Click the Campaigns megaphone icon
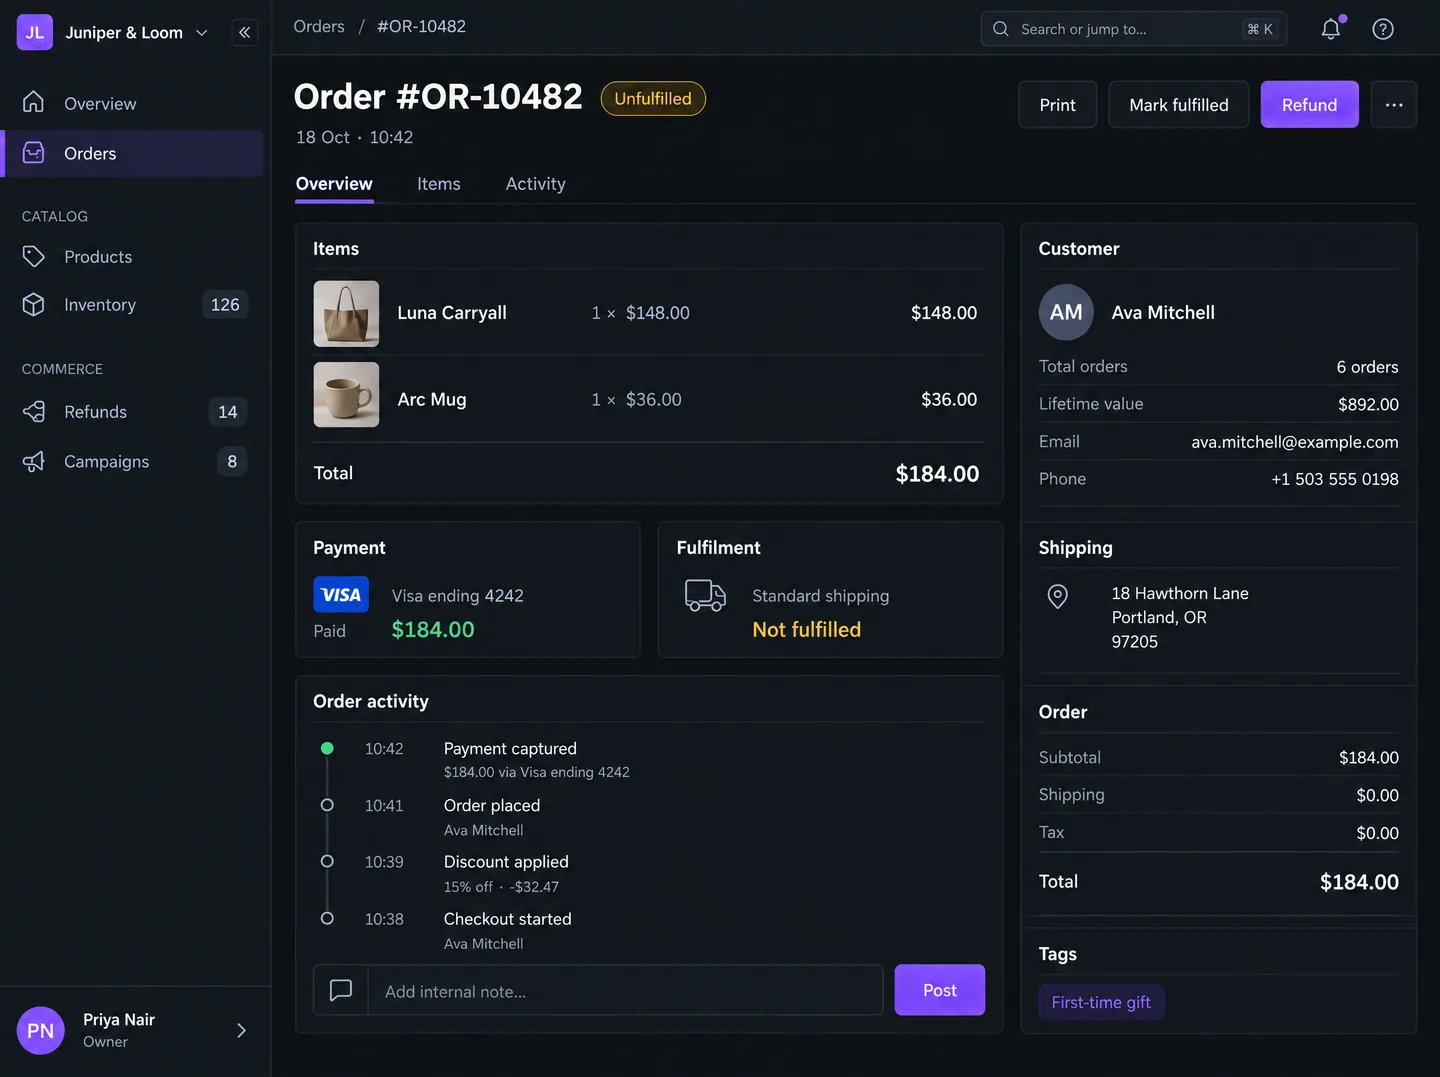 34,461
